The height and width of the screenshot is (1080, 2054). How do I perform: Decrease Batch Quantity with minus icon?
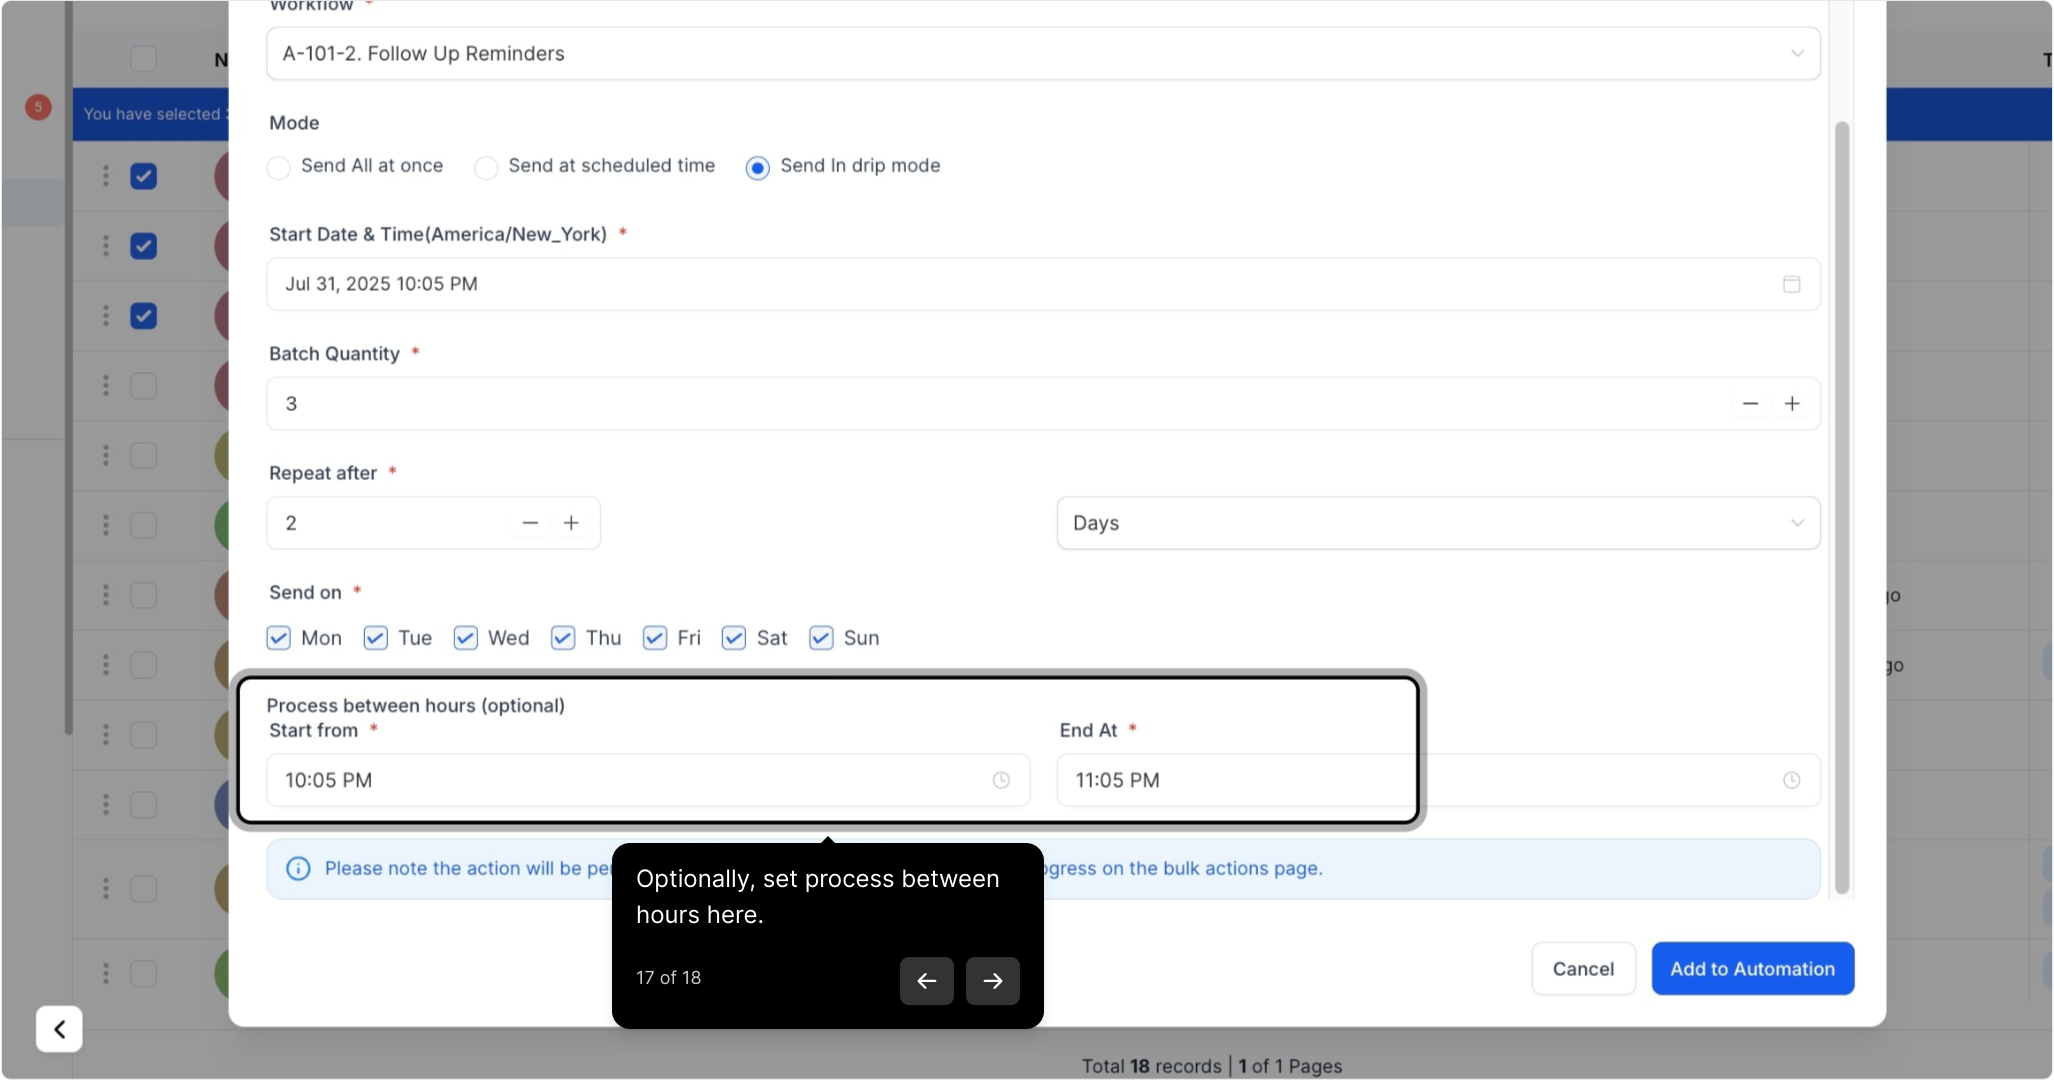tap(1750, 404)
